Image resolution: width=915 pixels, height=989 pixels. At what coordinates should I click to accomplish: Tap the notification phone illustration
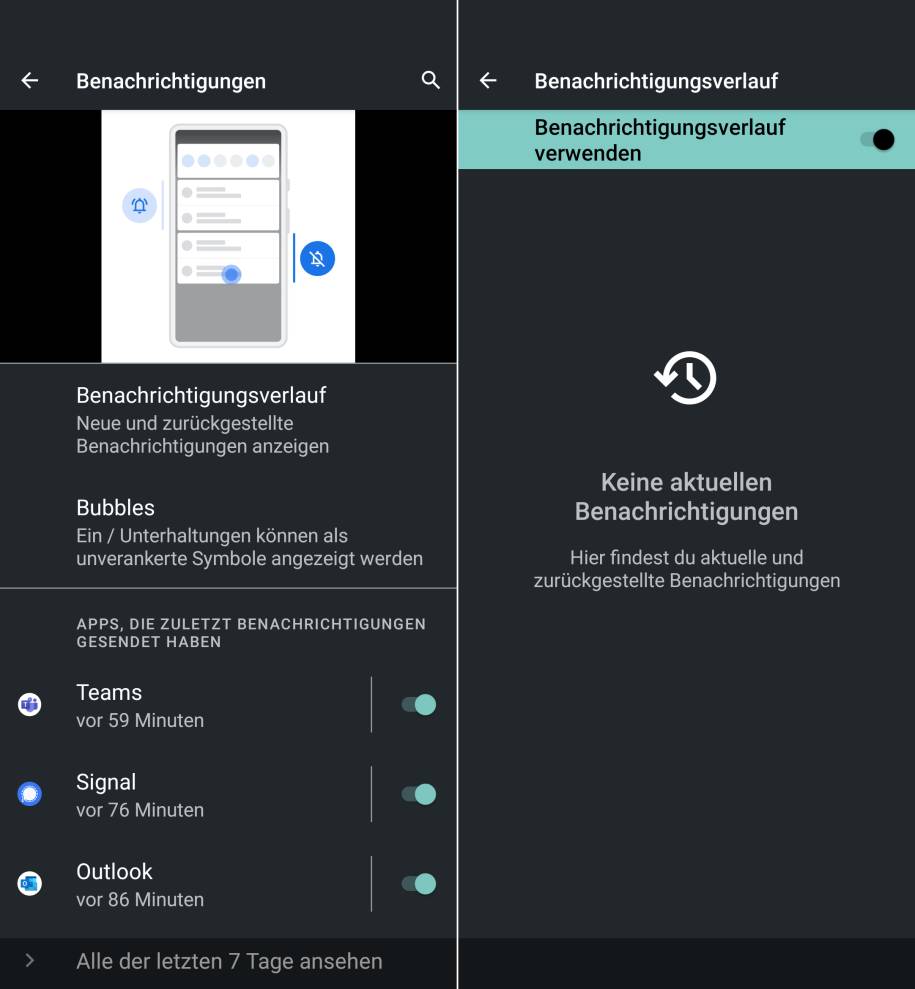tap(228, 236)
